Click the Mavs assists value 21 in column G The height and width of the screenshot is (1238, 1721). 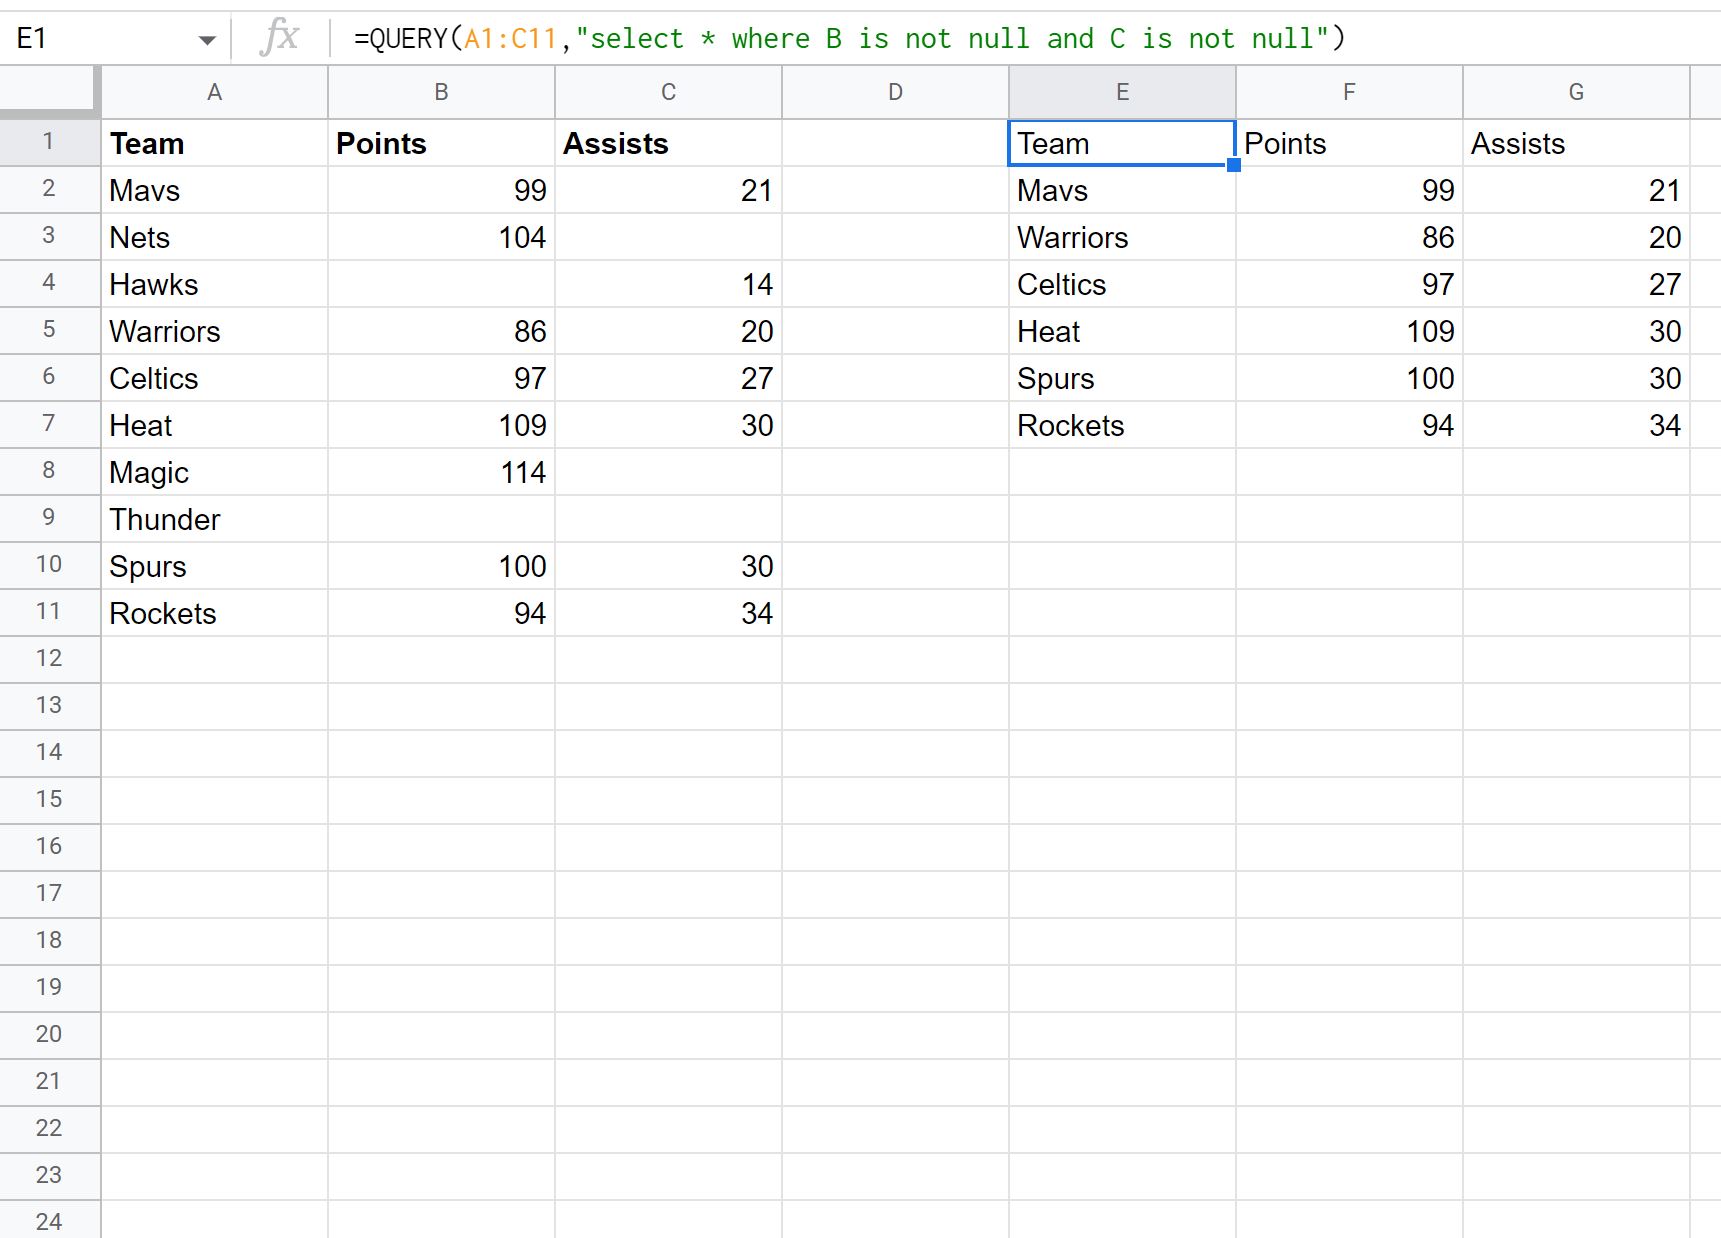1576,190
